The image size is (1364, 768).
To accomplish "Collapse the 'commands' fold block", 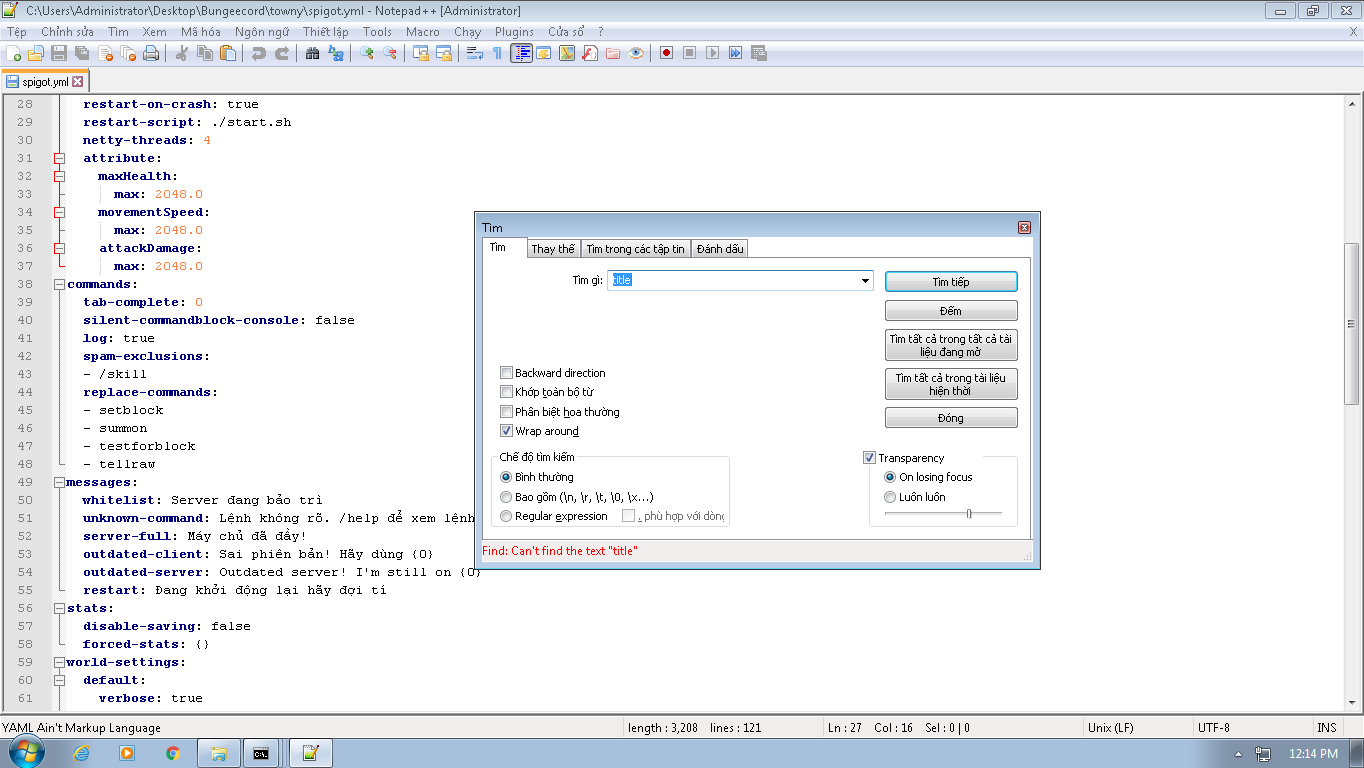I will point(59,284).
